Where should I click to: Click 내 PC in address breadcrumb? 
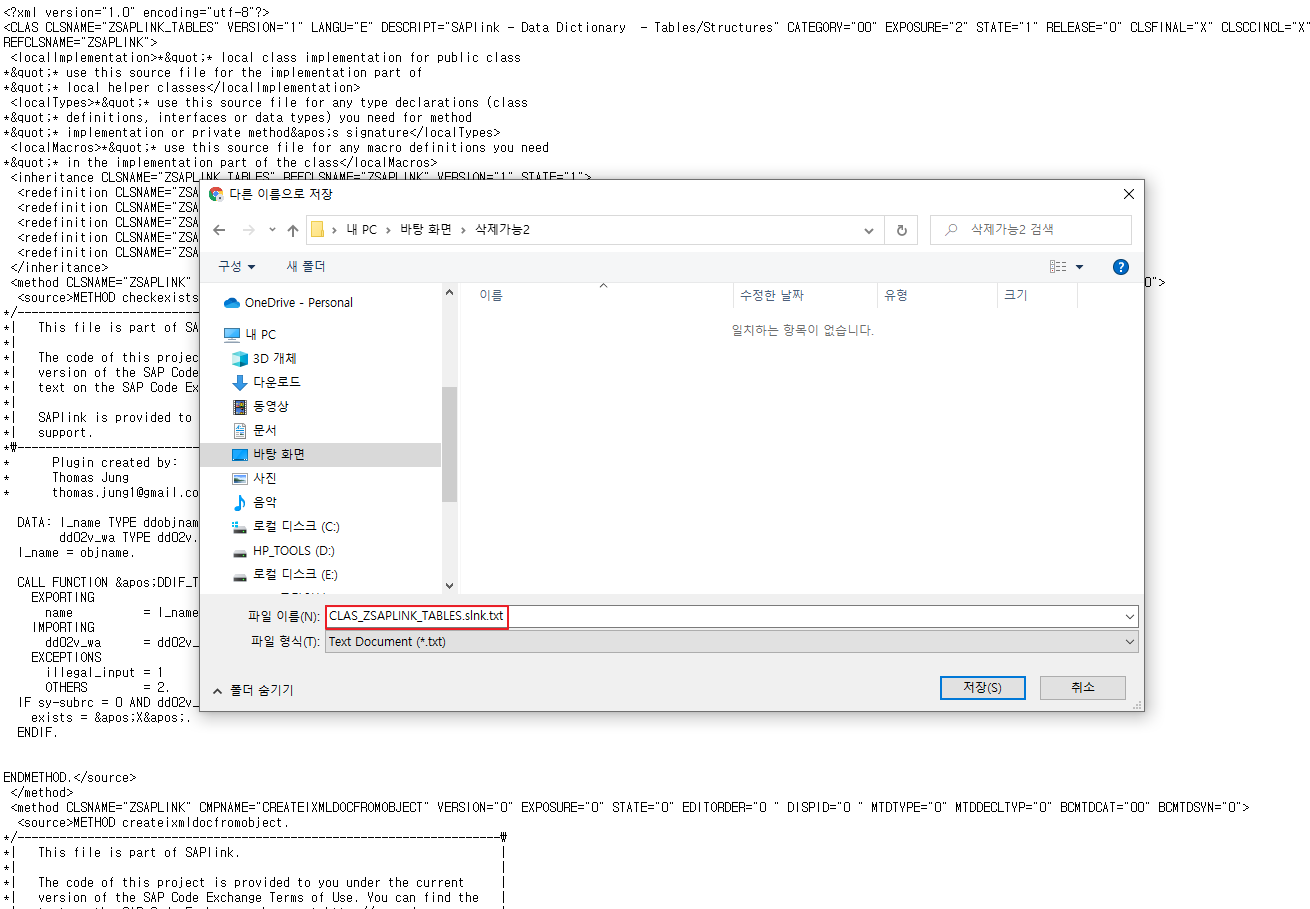tap(362, 230)
